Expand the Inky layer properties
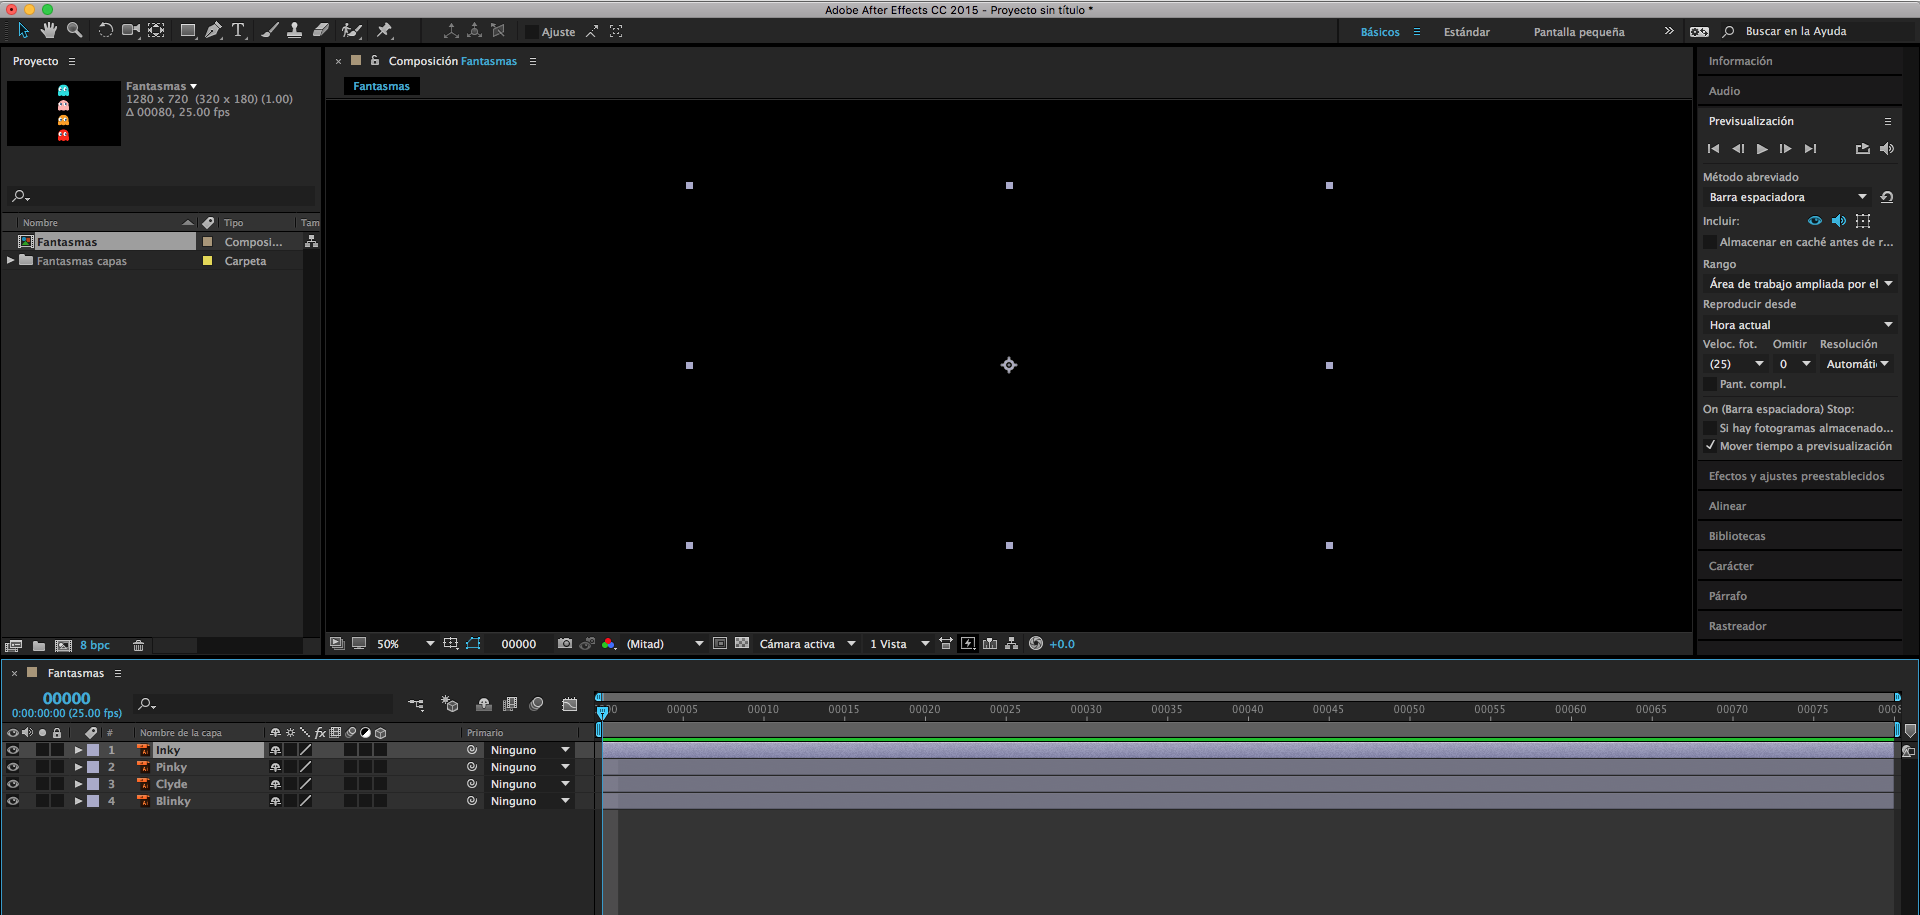The height and width of the screenshot is (915, 1920). point(78,750)
